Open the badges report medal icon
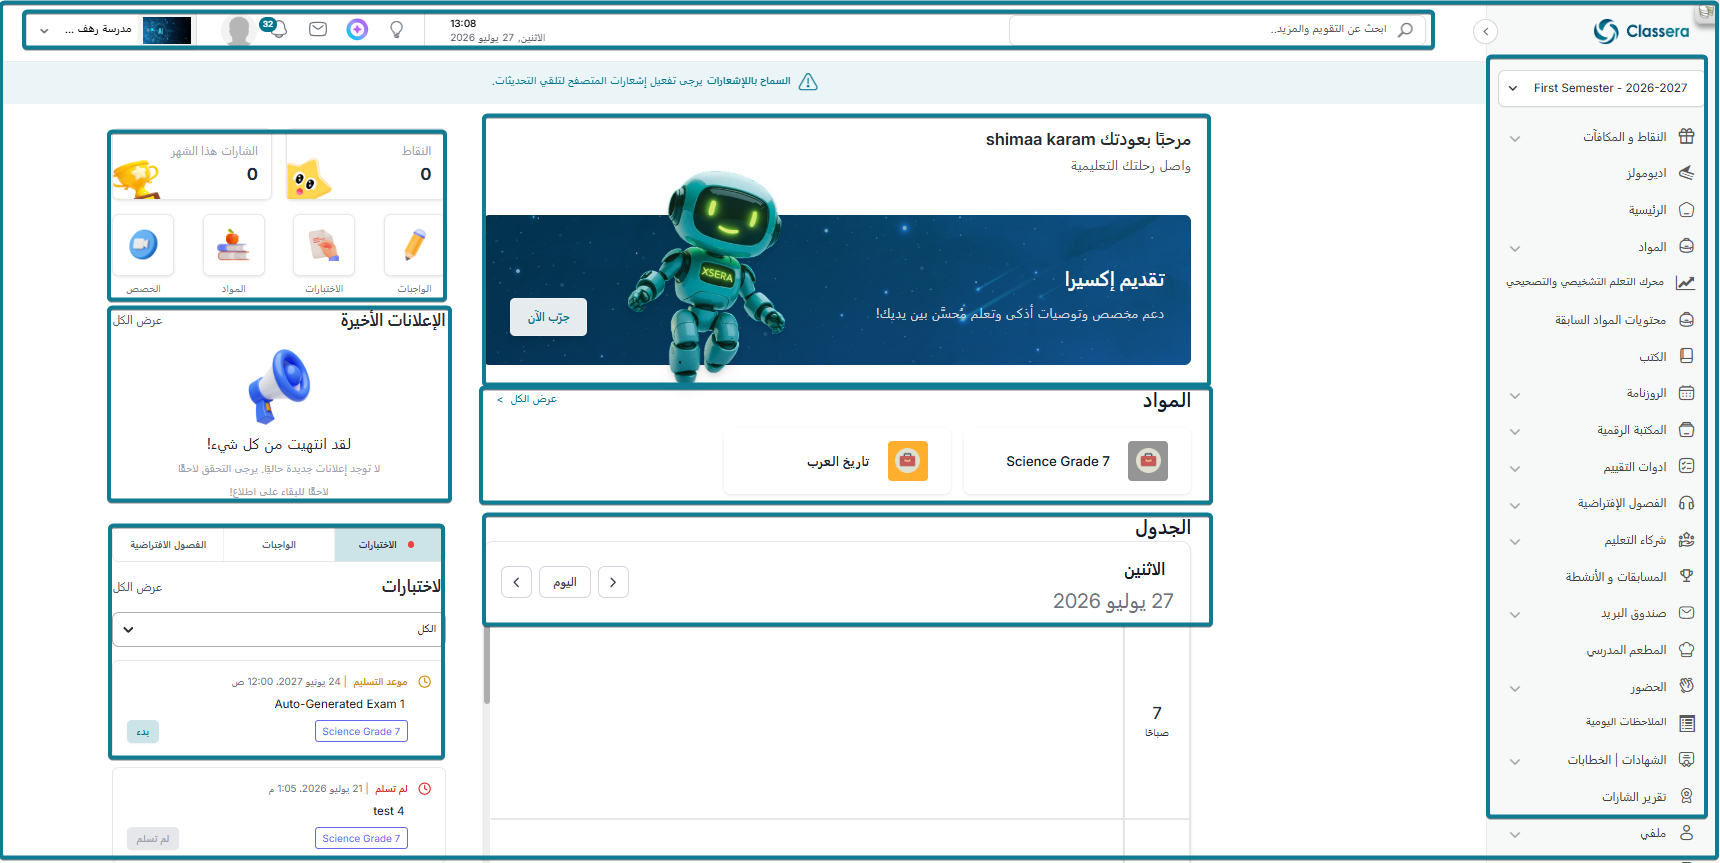The width and height of the screenshot is (1720, 863). 1686,796
